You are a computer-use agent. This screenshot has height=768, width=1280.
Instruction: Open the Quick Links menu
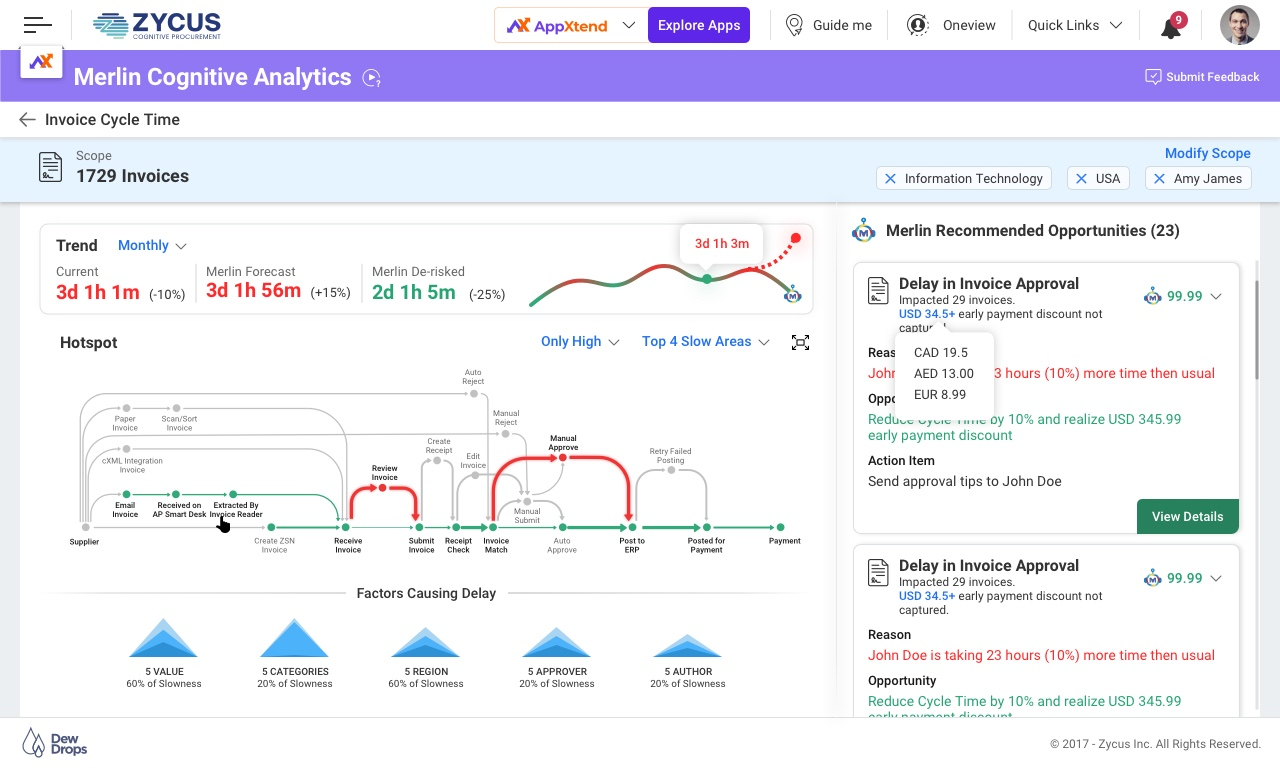[1074, 25]
